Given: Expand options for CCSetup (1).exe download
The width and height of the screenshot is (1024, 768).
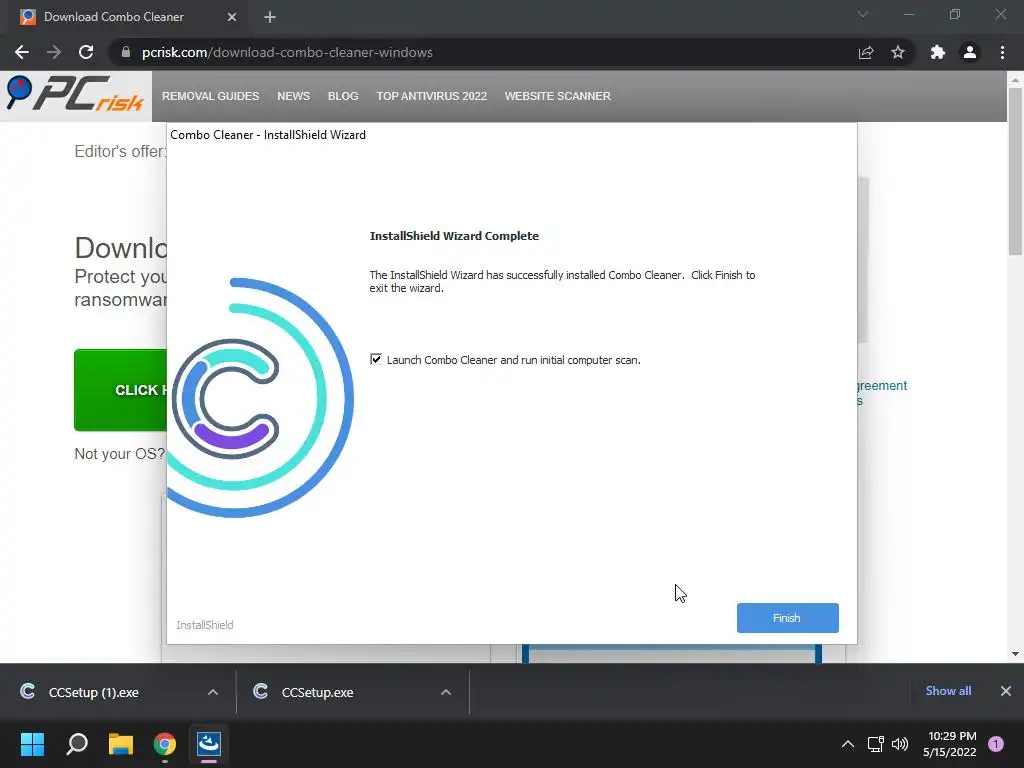Looking at the screenshot, I should tap(213, 692).
